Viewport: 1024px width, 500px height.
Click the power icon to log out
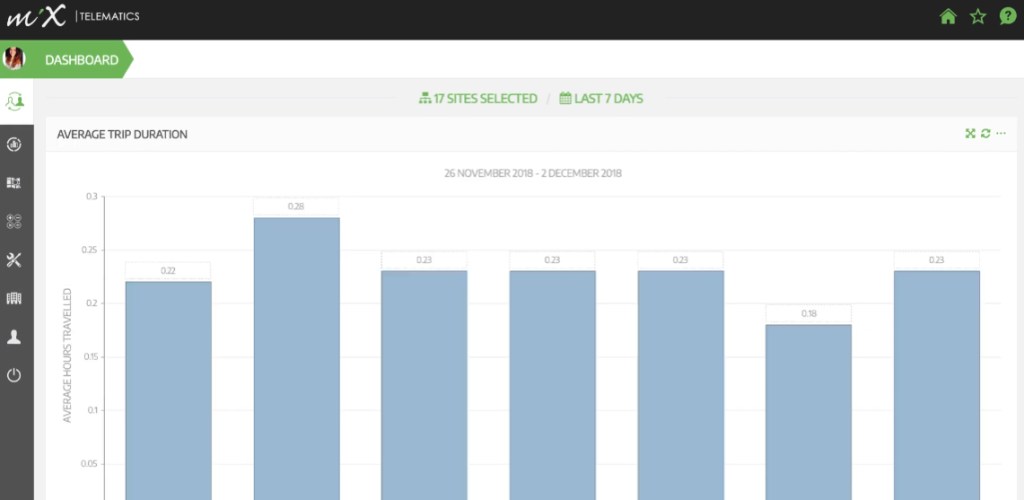click(15, 376)
